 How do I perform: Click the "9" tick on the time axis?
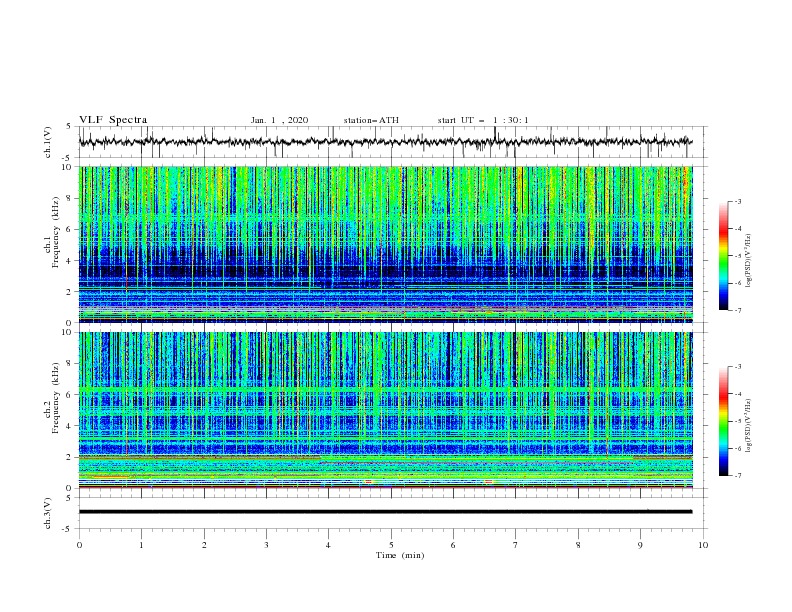(640, 545)
